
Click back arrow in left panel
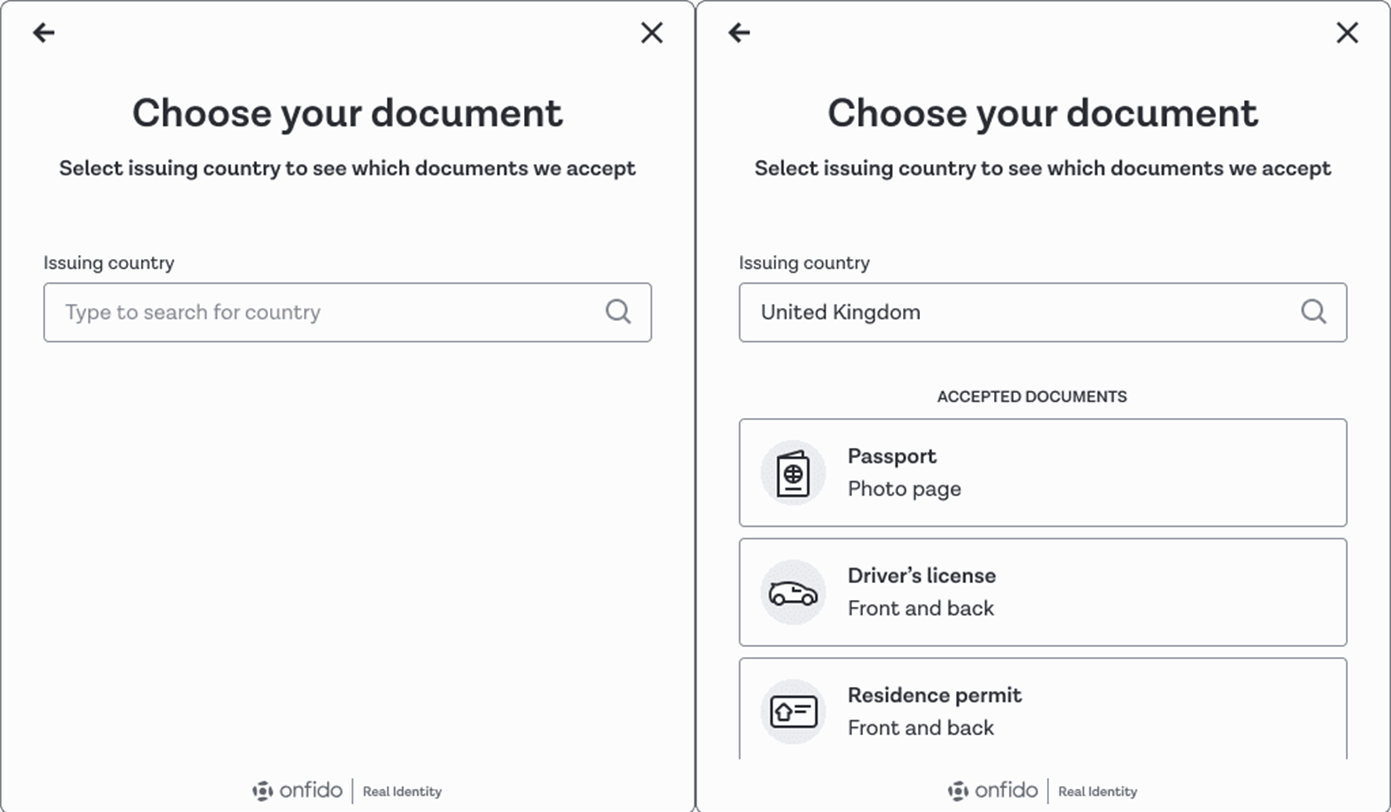coord(43,33)
